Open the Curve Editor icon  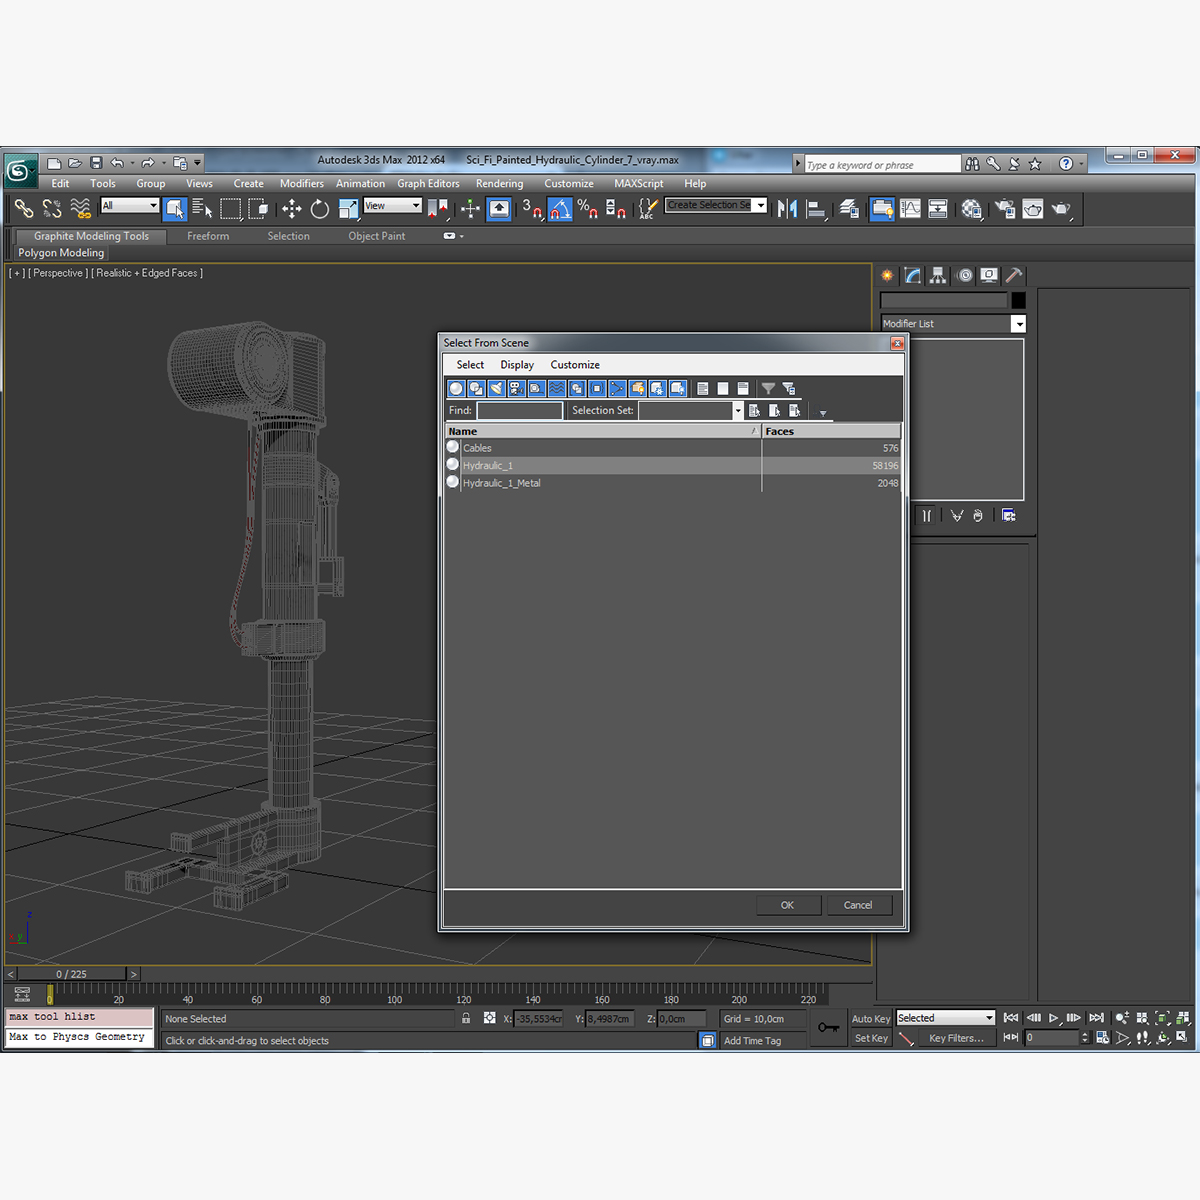click(910, 208)
